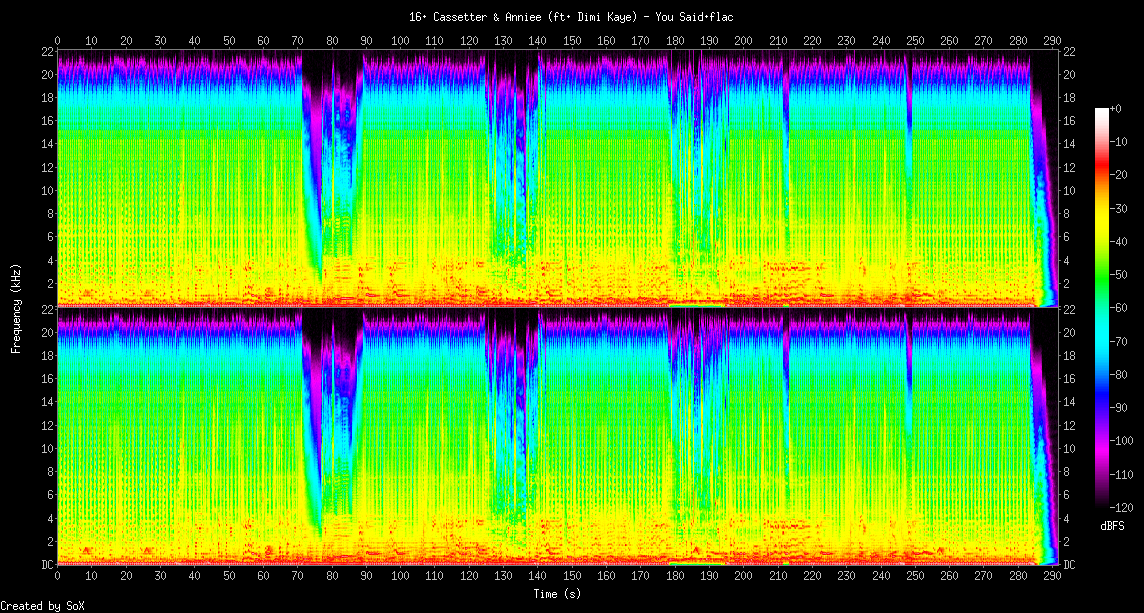This screenshot has width=1144, height=613.
Task: Click the spectrogram title text at top
Action: click(x=571, y=17)
